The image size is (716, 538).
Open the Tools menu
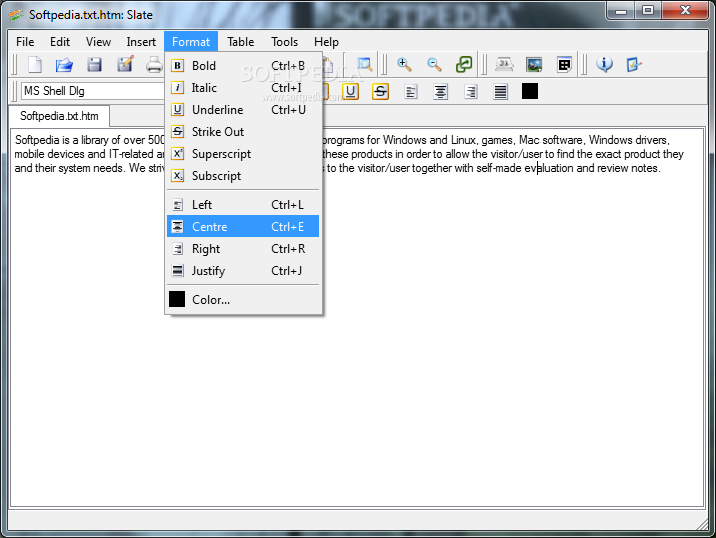284,42
